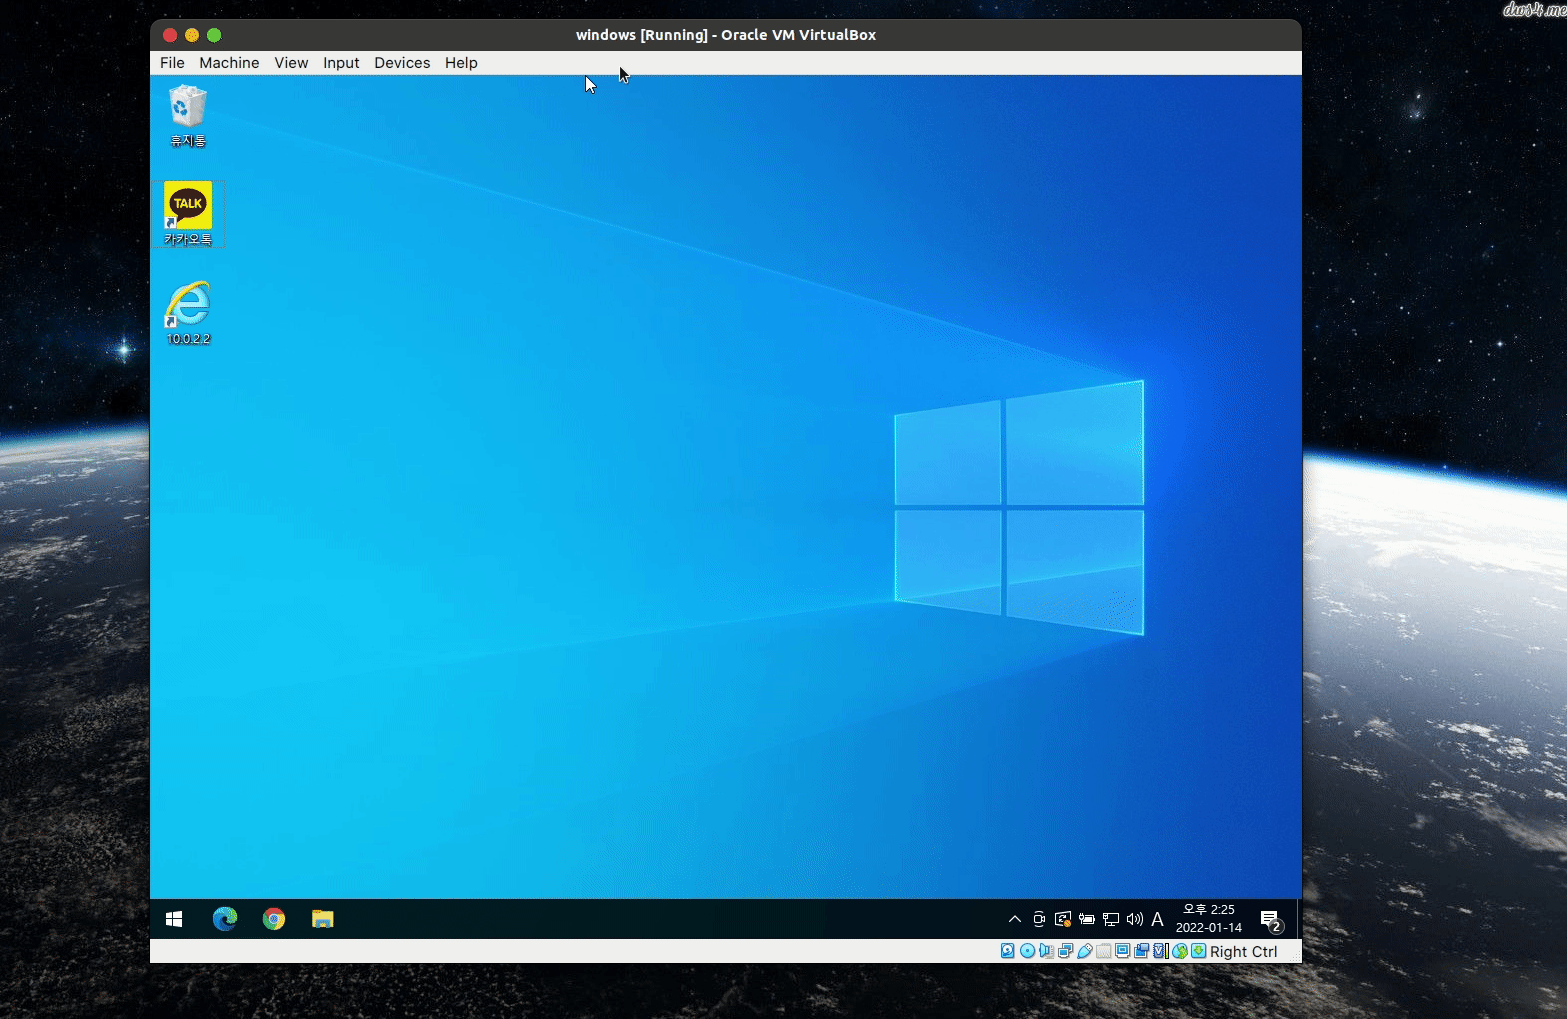The height and width of the screenshot is (1019, 1567).
Task: Click the VirtualBox mouse integration indicator
Action: [x=1180, y=951]
